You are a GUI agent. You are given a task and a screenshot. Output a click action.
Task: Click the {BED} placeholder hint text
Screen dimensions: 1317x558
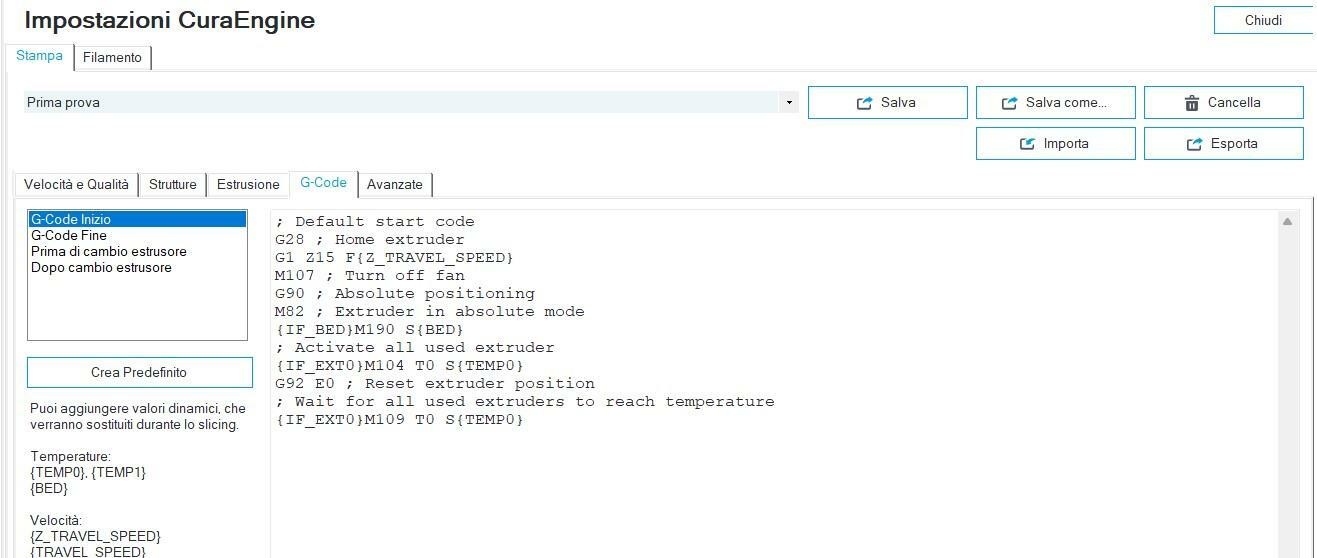49,488
